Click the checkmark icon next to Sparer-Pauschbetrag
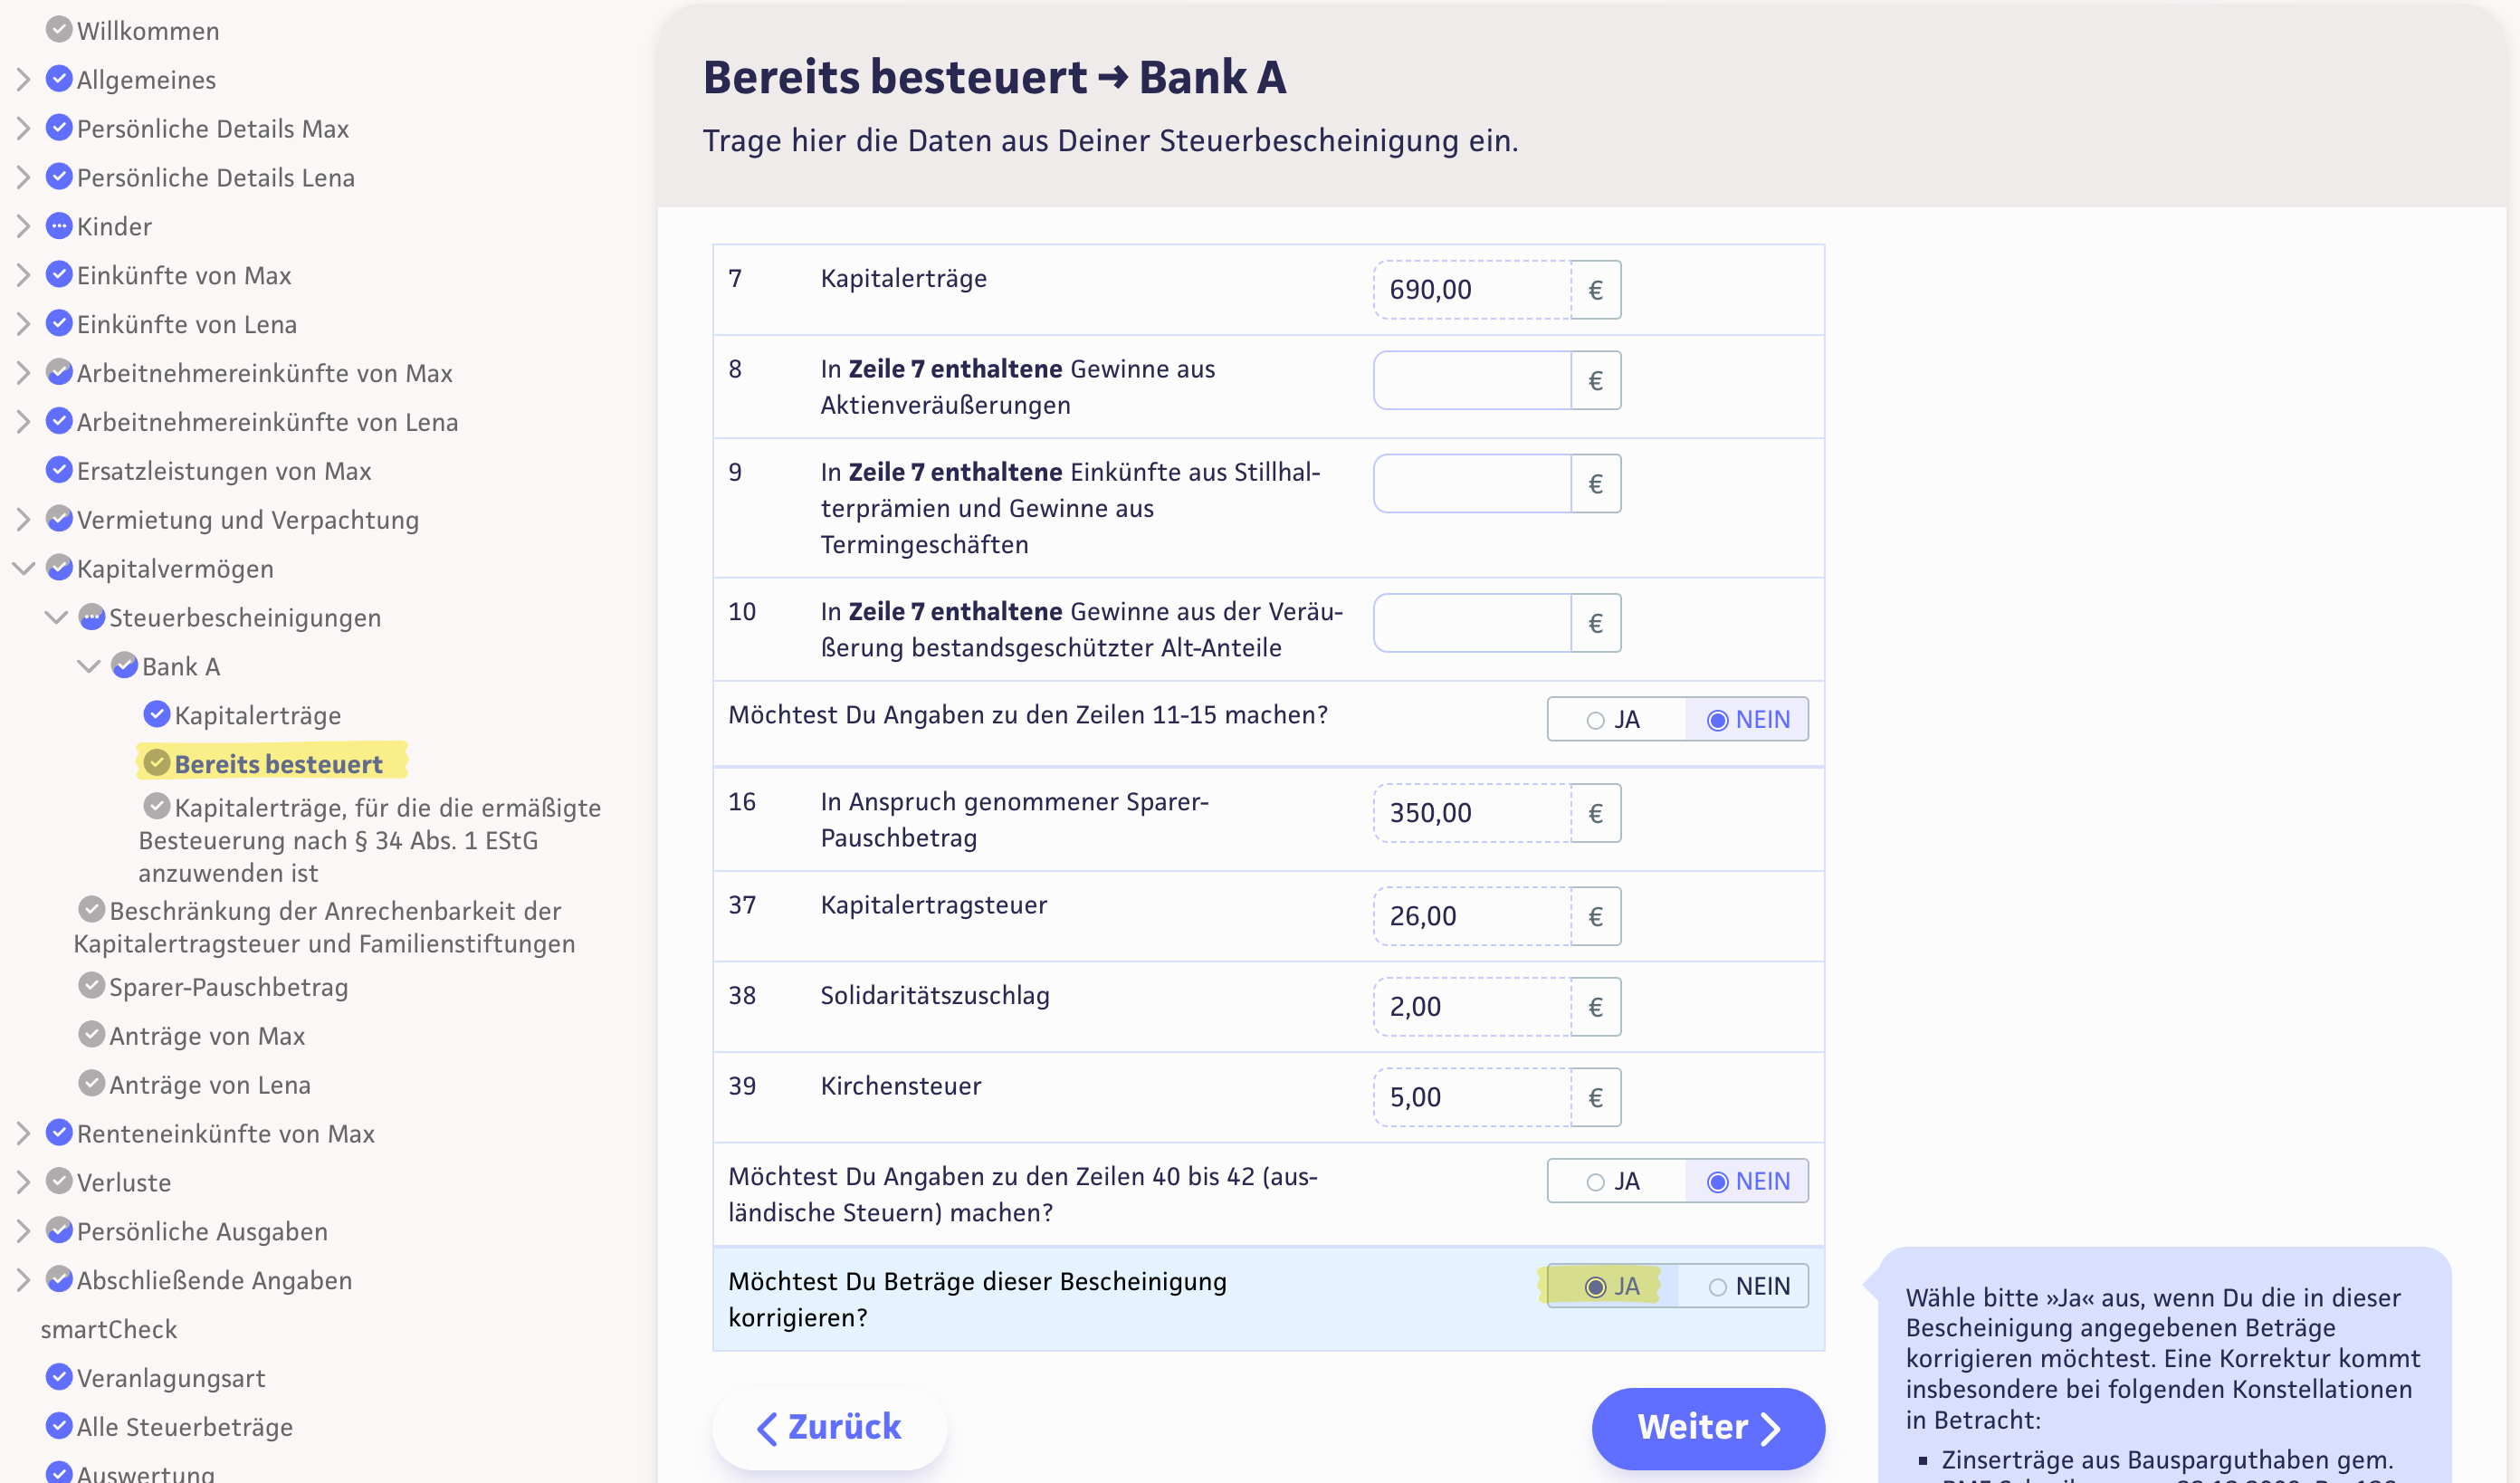 click(92, 986)
